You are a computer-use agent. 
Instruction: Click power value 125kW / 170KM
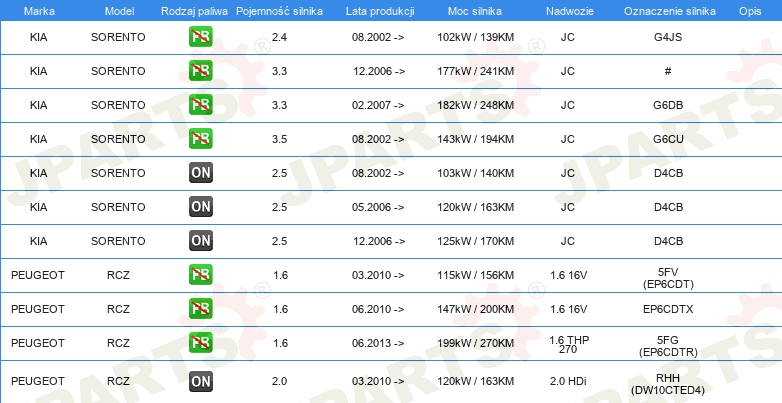point(475,240)
